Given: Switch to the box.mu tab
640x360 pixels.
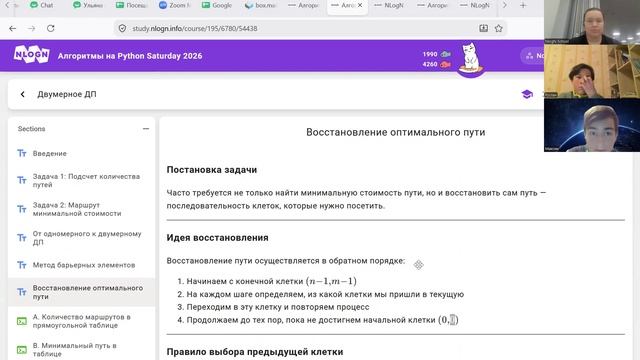Looking at the screenshot, I should pos(260,5).
